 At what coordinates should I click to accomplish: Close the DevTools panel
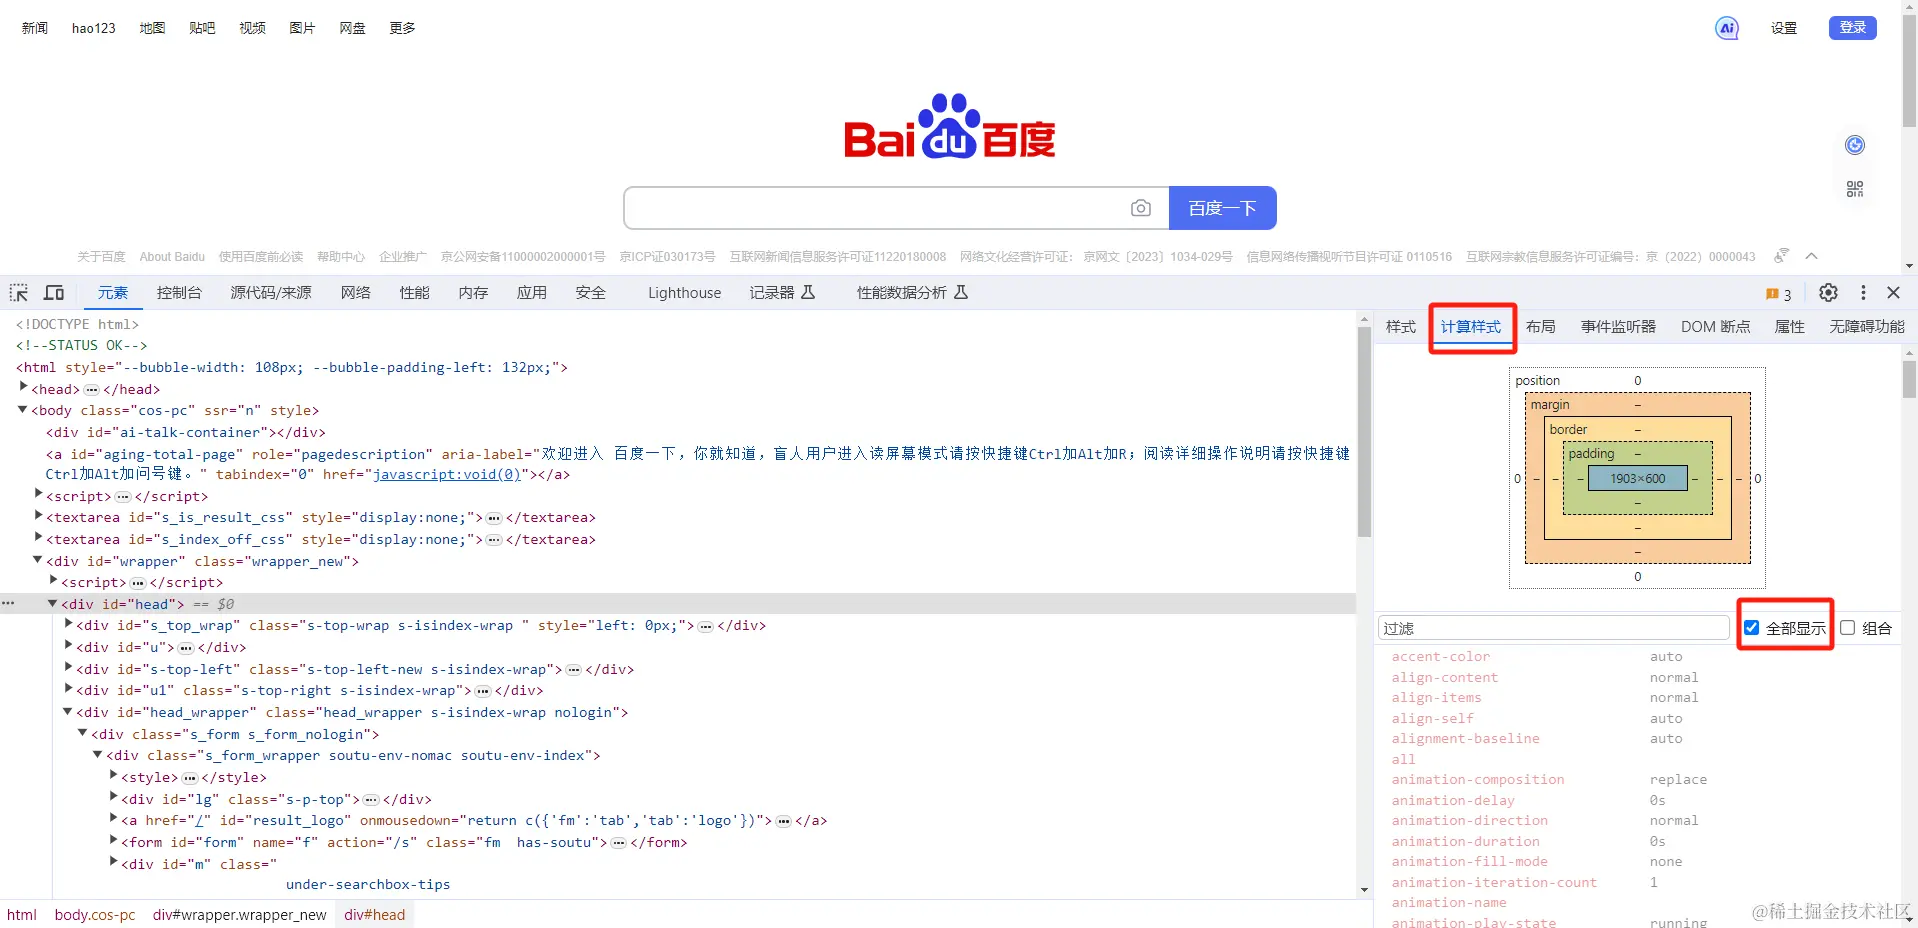point(1893,293)
